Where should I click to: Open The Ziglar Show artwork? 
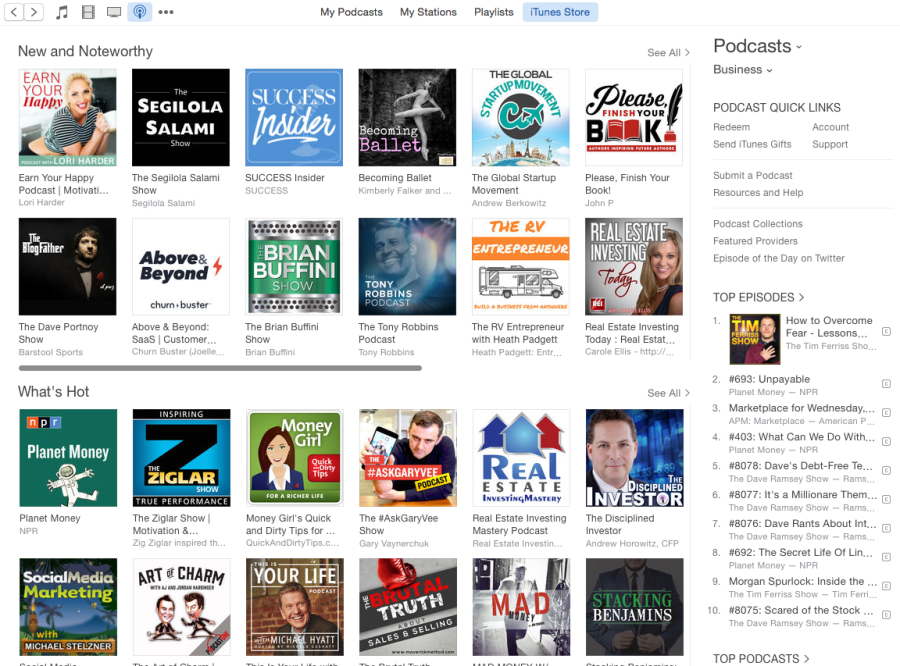(181, 458)
